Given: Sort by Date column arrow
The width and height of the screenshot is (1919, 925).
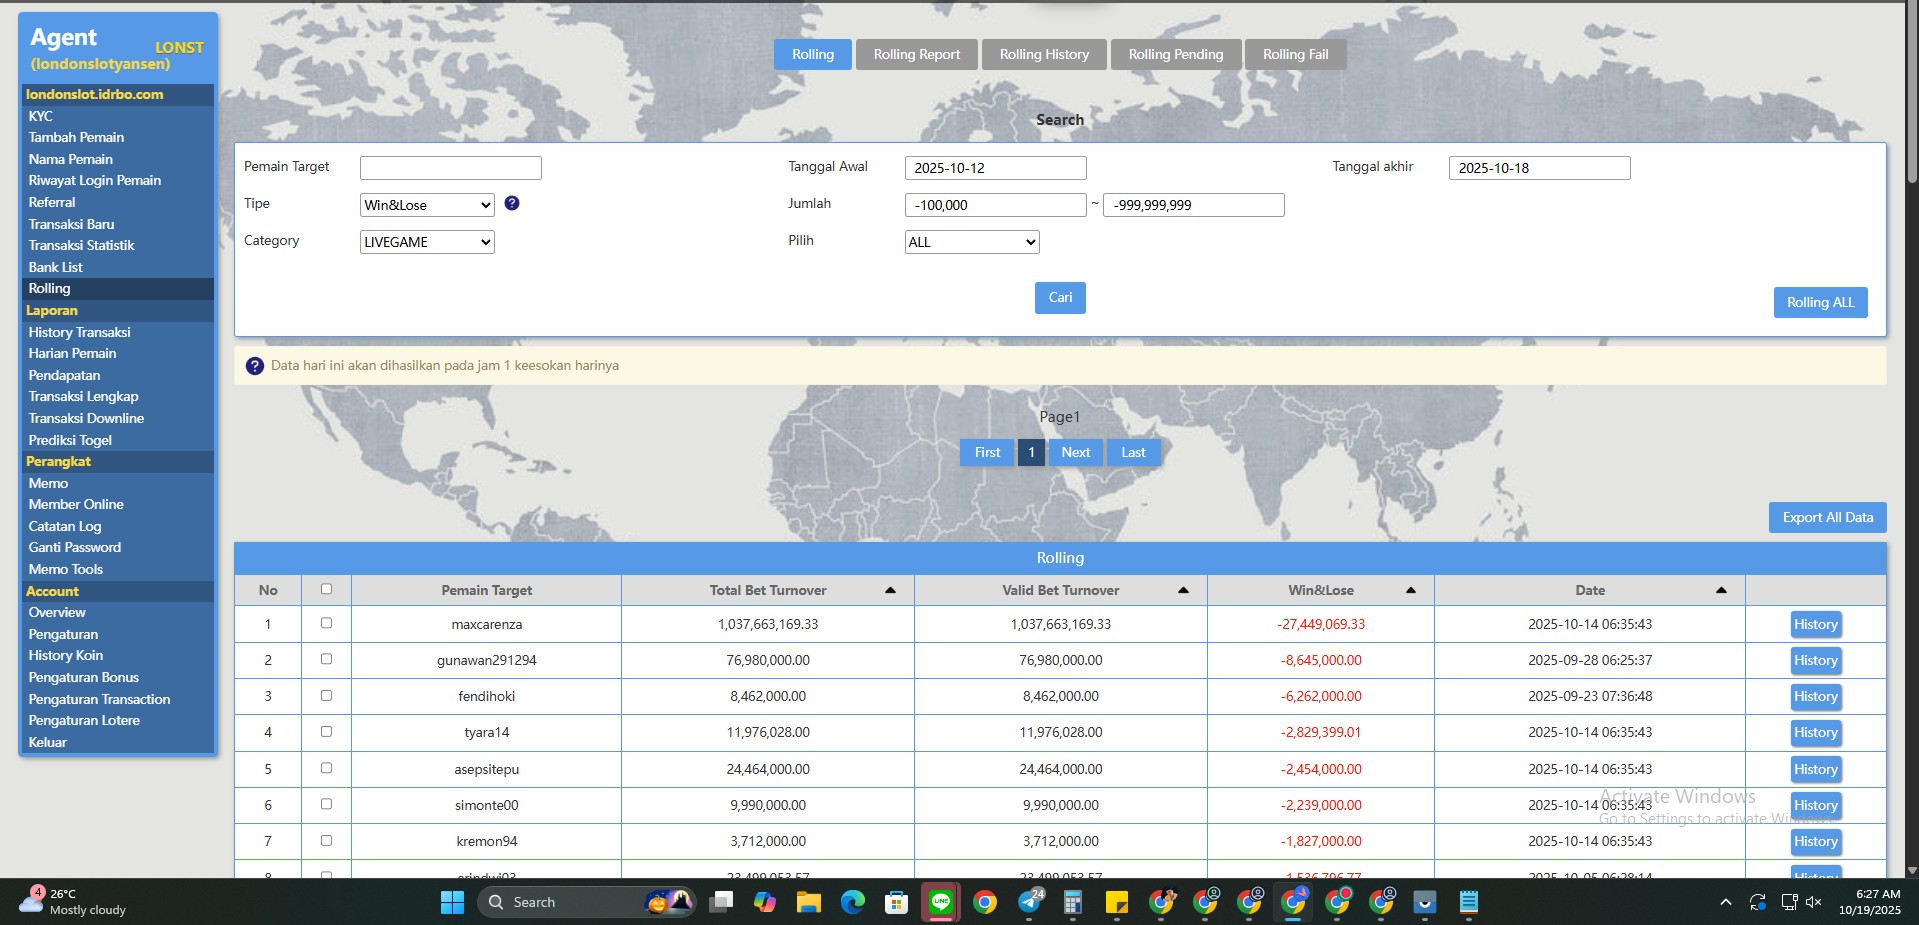Looking at the screenshot, I should tap(1721, 590).
